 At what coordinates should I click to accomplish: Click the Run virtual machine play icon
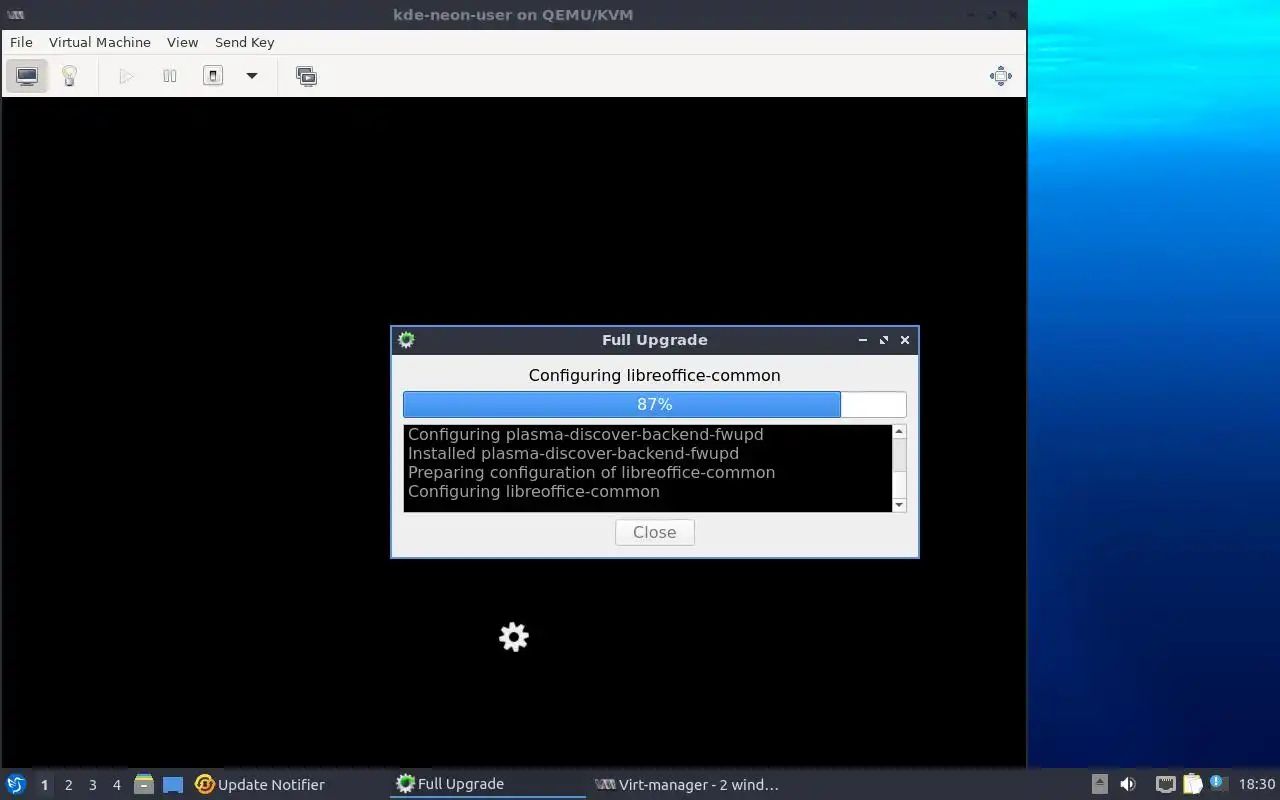pyautogui.click(x=126, y=76)
